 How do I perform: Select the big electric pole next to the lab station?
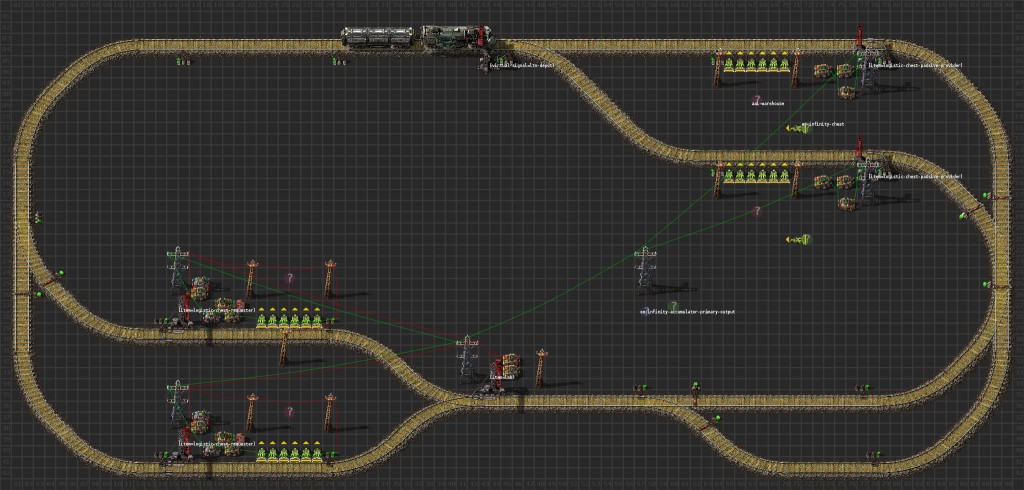pyautogui.click(x=467, y=359)
